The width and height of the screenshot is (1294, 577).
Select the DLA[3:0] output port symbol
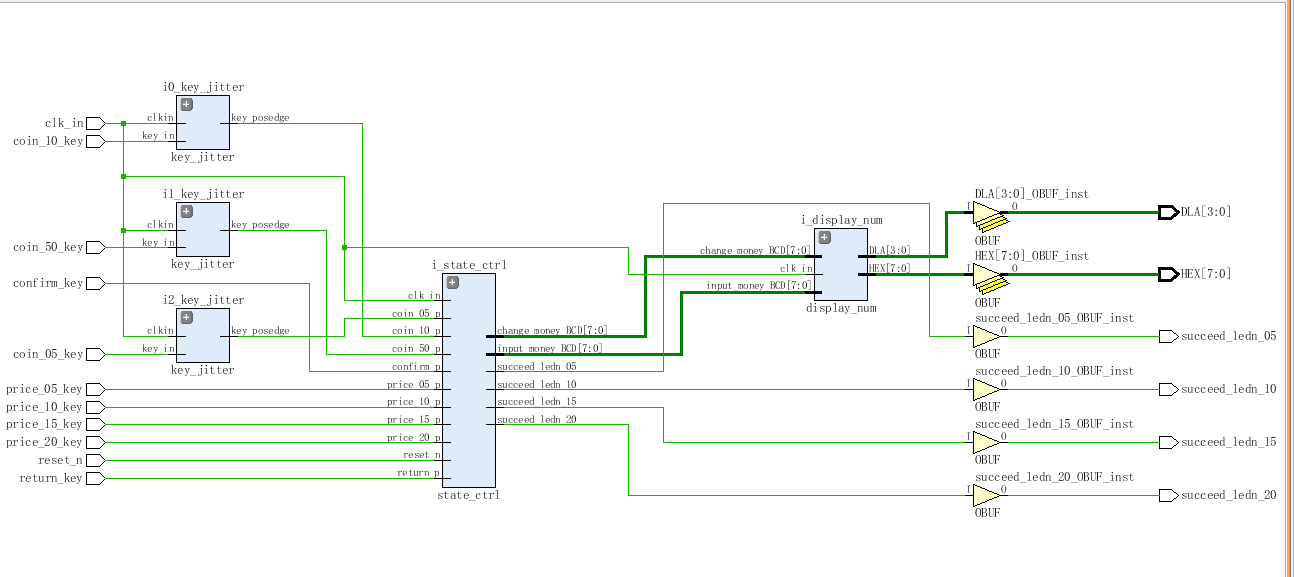pos(1168,212)
